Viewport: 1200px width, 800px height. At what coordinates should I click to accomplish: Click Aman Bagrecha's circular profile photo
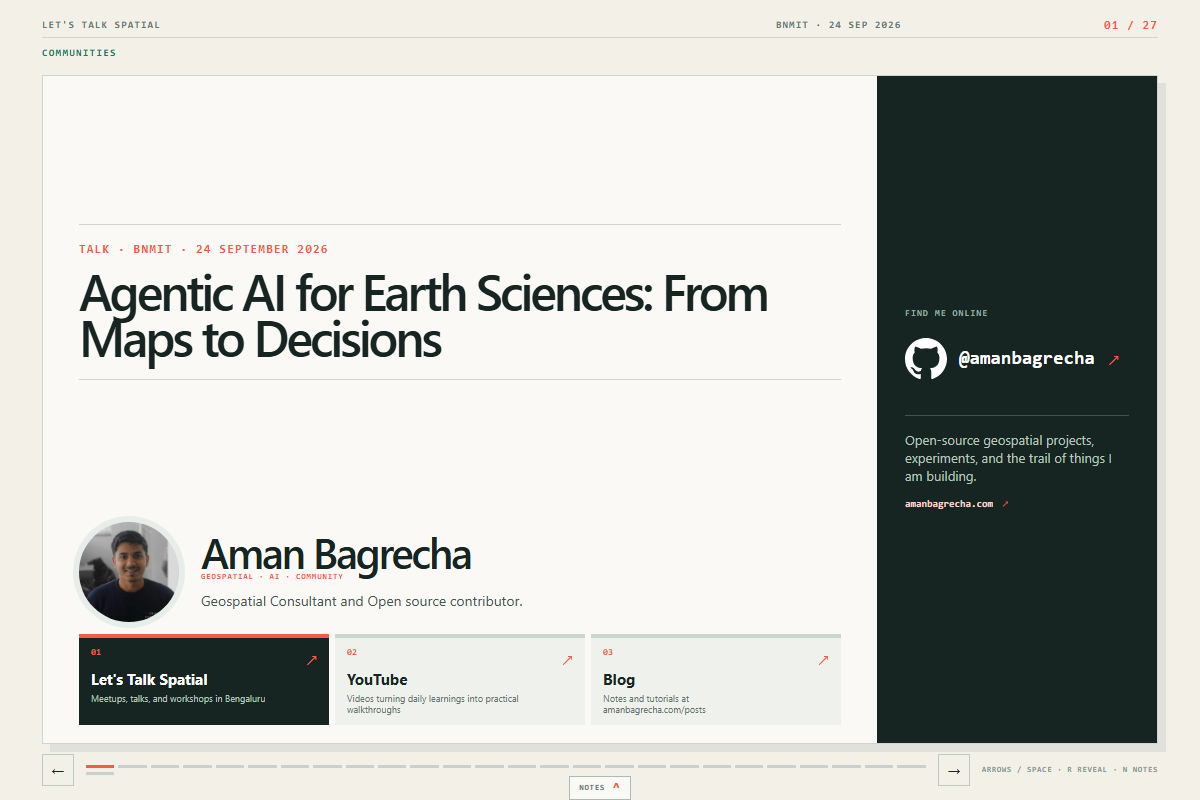130,572
